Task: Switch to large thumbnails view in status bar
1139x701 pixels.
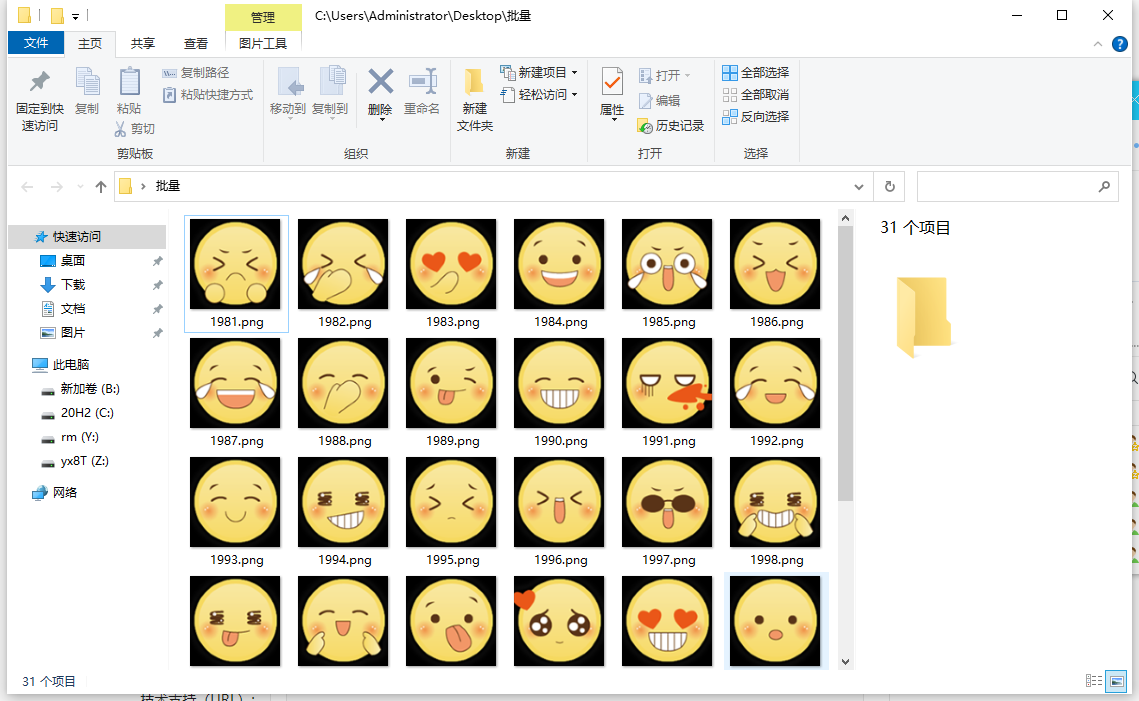Action: pos(1117,681)
